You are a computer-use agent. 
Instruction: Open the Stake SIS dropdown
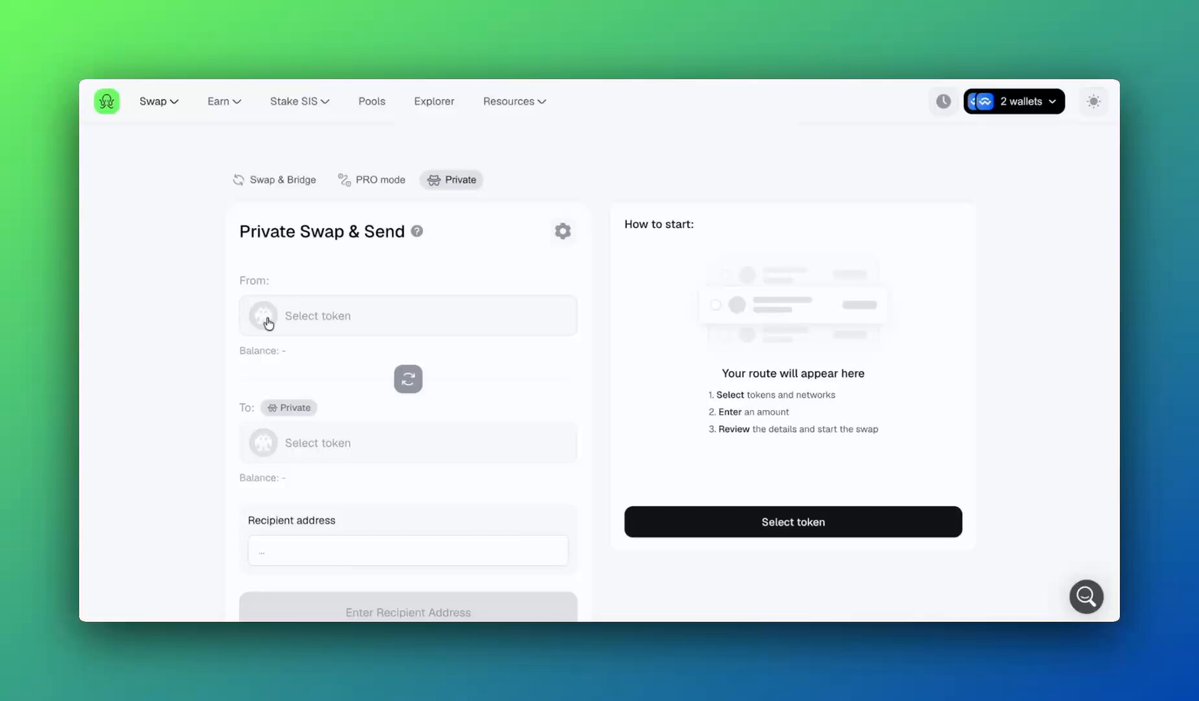[x=300, y=101]
